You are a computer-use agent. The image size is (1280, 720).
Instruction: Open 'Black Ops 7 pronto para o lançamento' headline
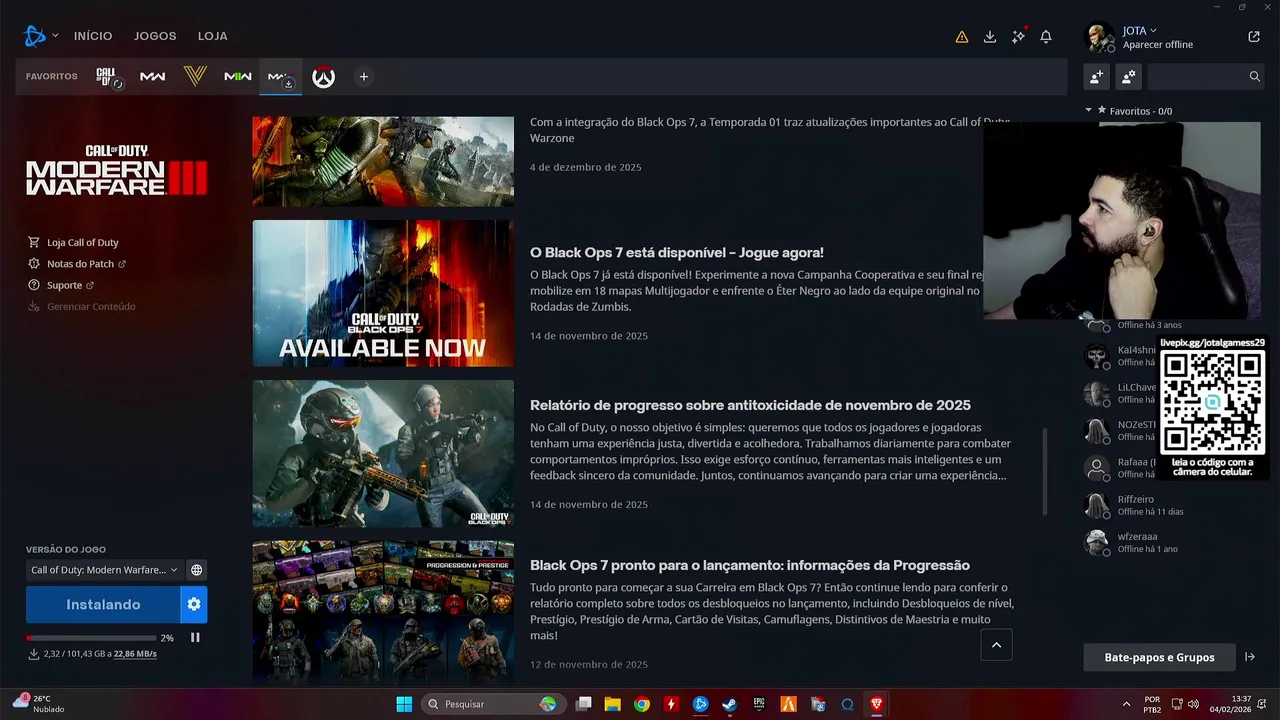coord(750,565)
